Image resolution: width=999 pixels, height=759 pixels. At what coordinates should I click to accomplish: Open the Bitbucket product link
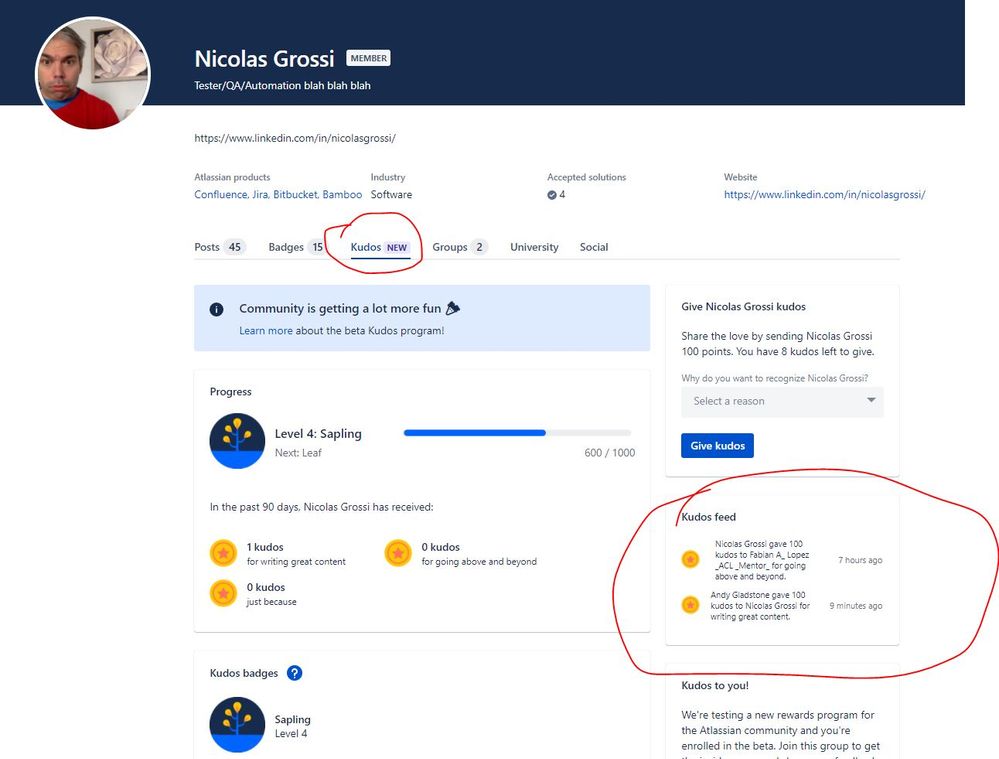pos(296,194)
